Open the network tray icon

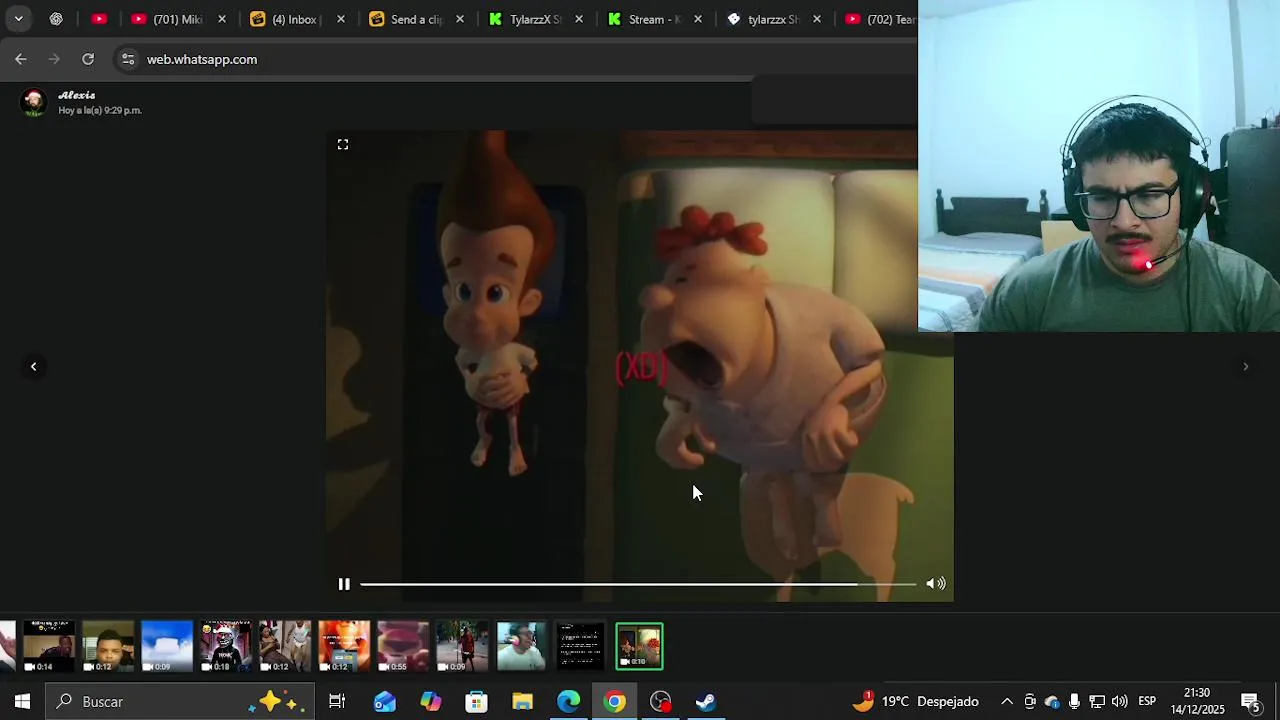pos(1097,702)
